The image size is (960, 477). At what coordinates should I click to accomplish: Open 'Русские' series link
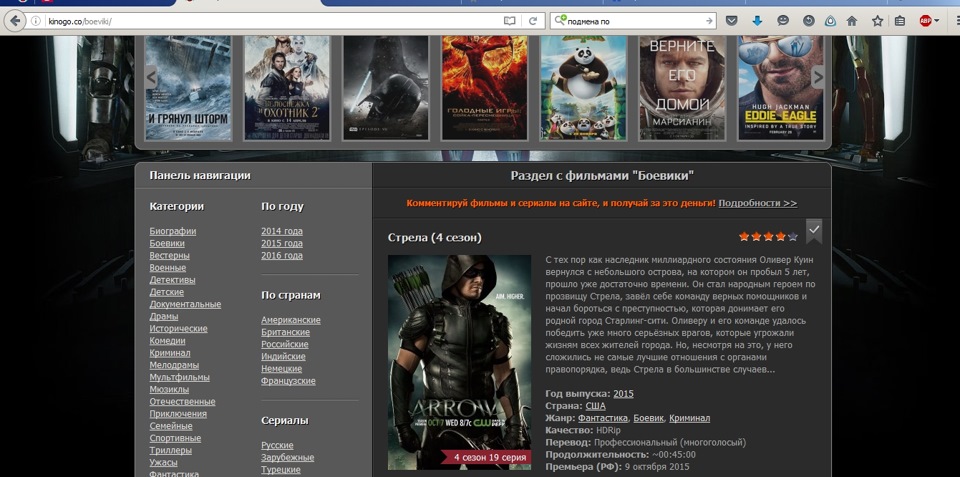277,445
